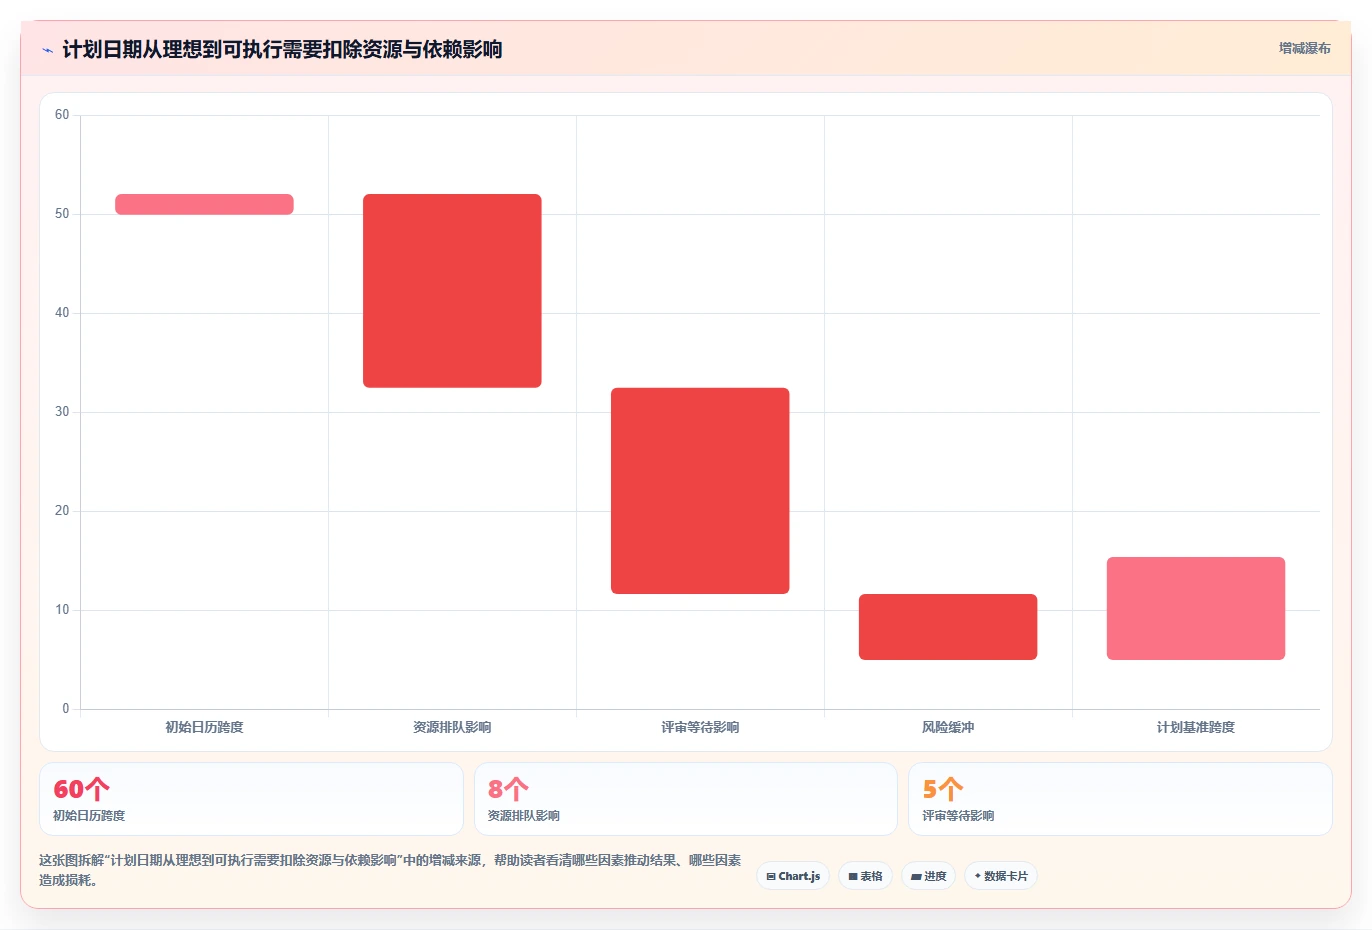Click the 评审等待影响 x-axis label
Image resolution: width=1372 pixels, height=930 pixels.
pos(700,727)
